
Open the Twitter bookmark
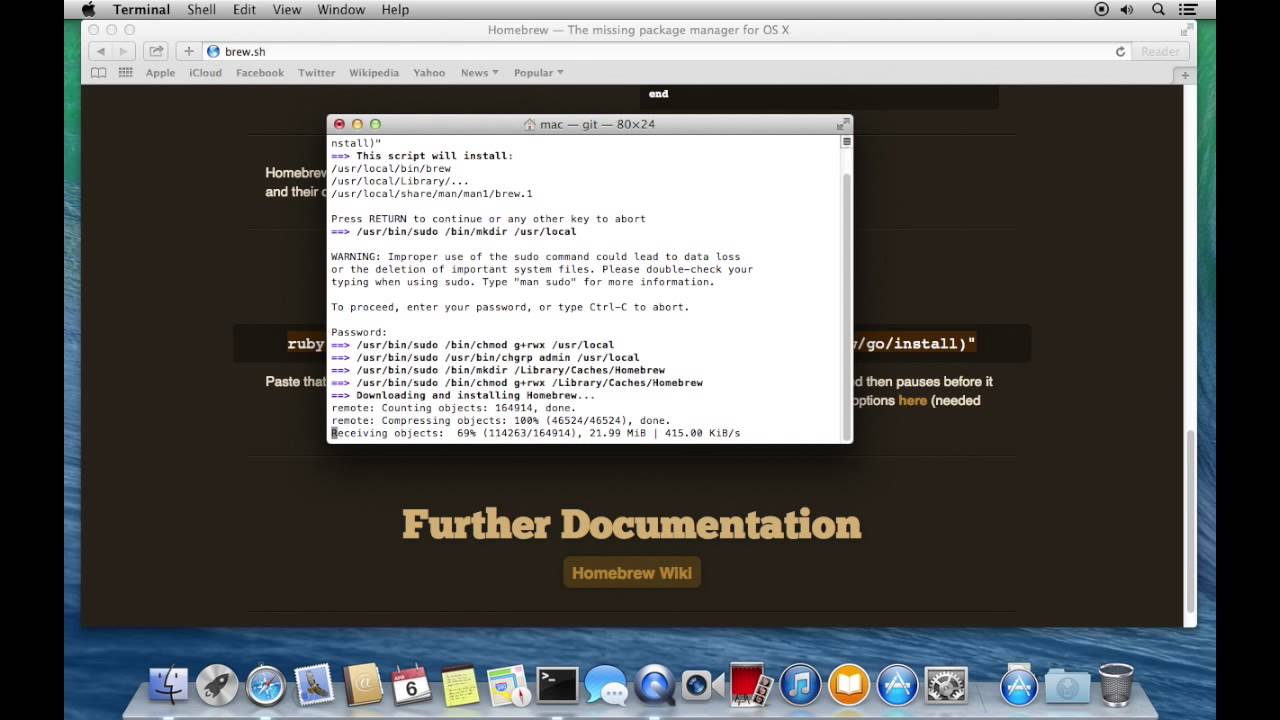(x=316, y=73)
